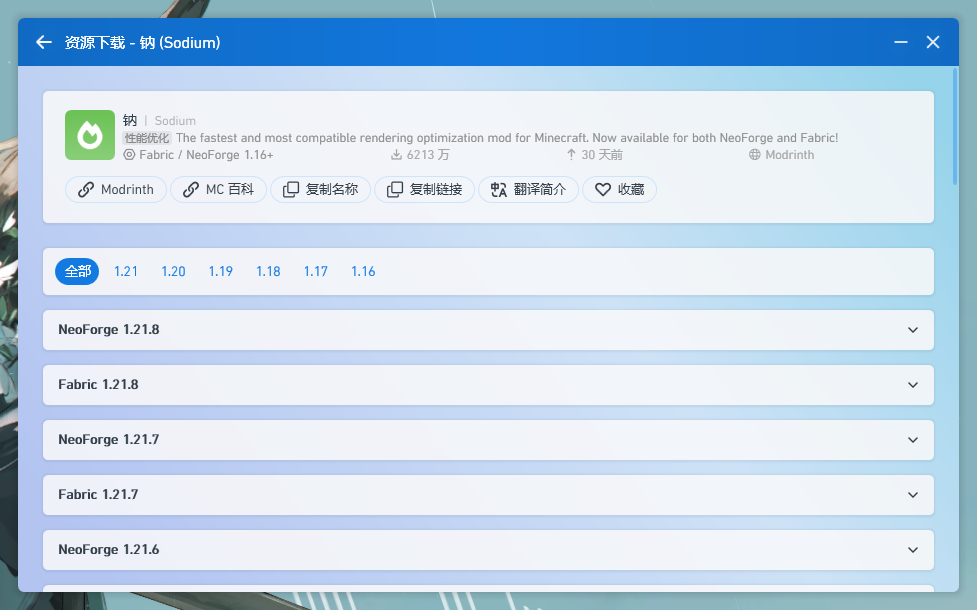Expand the NeoForge 1.21.7 chevron

point(913,440)
